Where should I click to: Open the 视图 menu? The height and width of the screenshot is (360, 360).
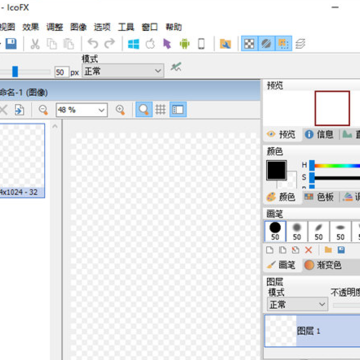coord(7,27)
